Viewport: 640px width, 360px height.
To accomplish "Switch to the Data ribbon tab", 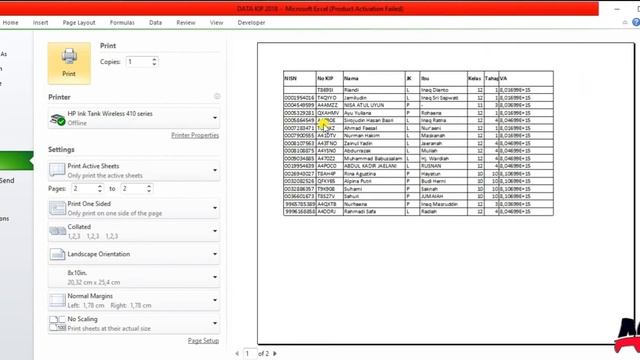I will coord(156,22).
